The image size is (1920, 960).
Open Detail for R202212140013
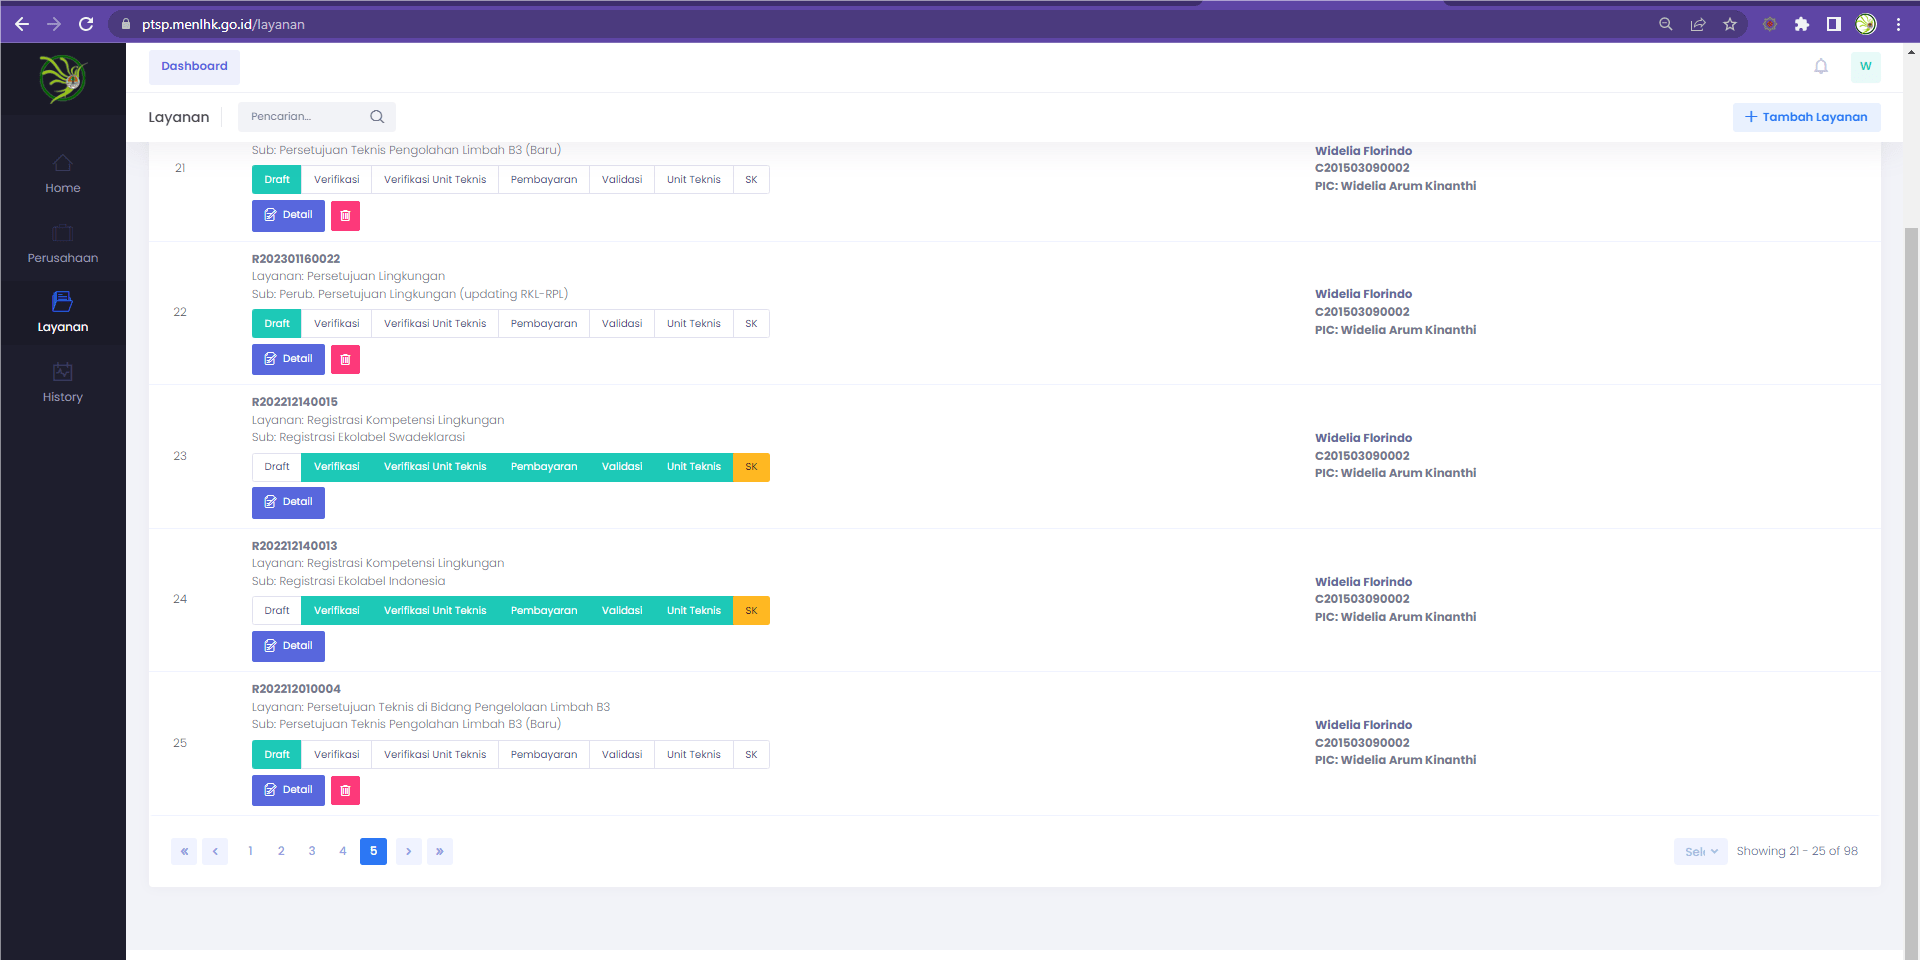(288, 646)
